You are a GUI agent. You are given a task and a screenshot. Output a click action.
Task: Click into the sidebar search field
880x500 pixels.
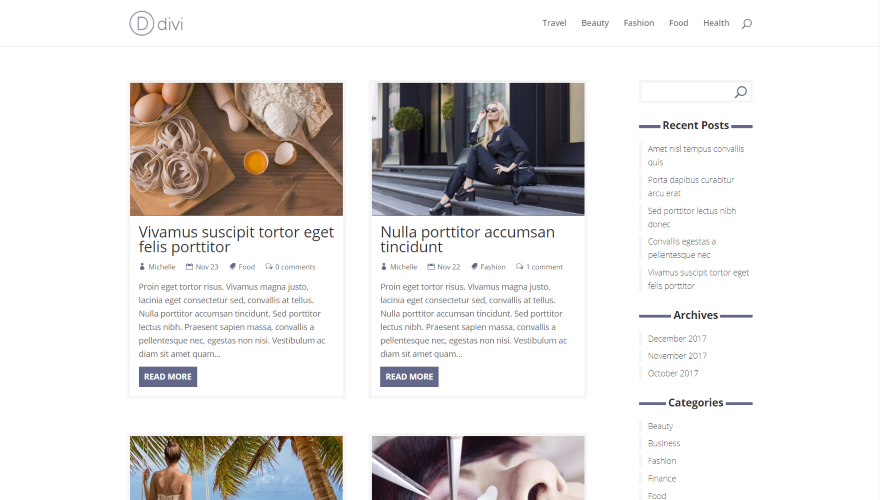coord(688,91)
